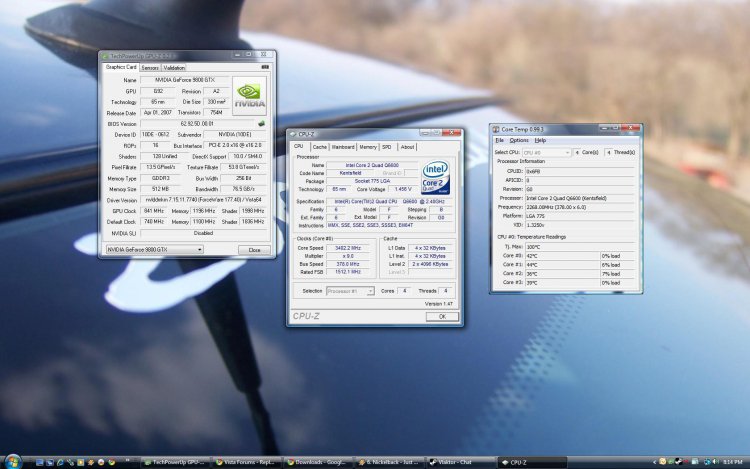Switch to the Chat window taskbar button
The image size is (750, 469).
[460, 462]
